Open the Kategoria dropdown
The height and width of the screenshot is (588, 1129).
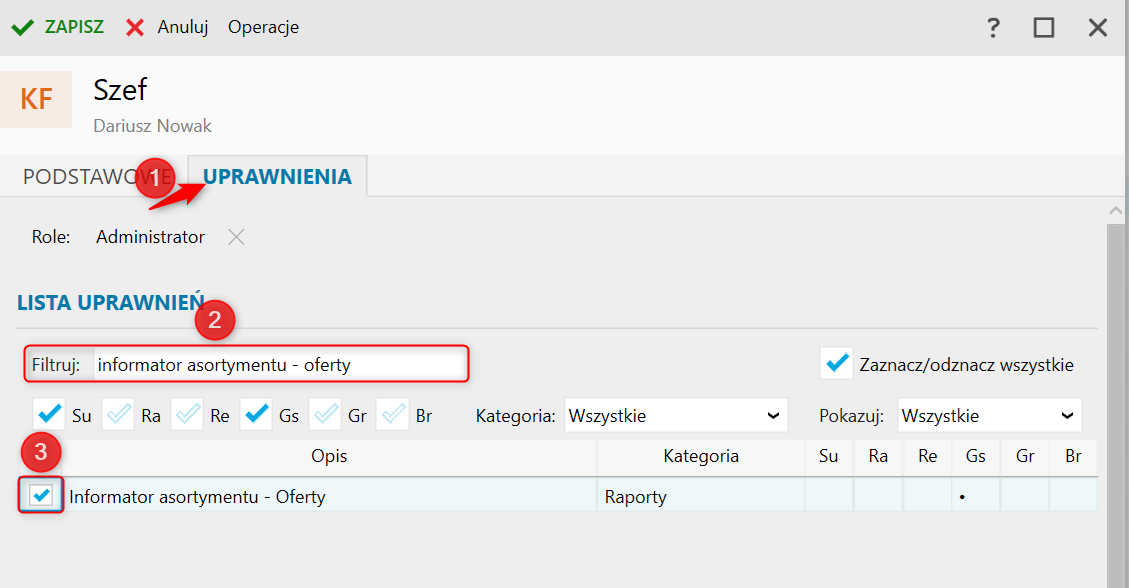675,415
